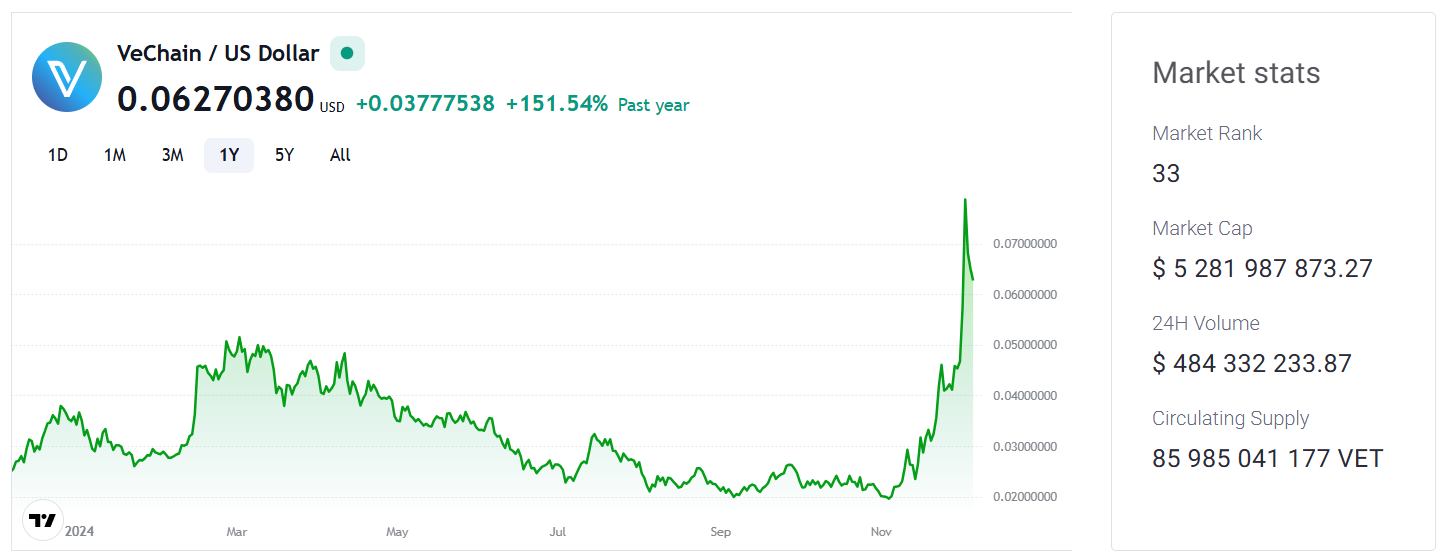Click the Nov label on time axis
The height and width of the screenshot is (555, 1451).
click(881, 532)
